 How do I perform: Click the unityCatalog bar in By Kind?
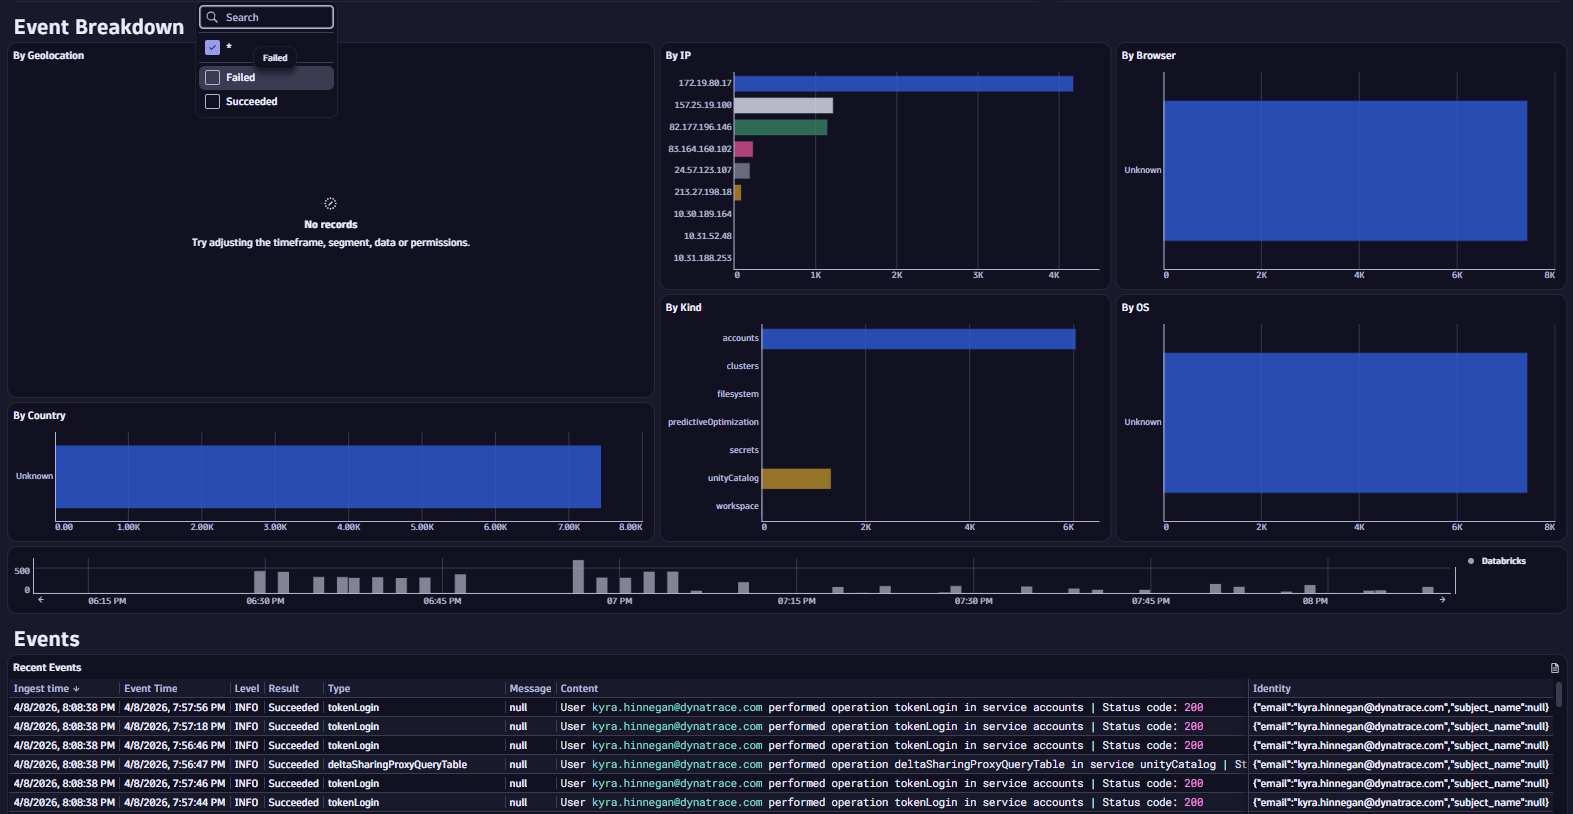click(x=796, y=478)
